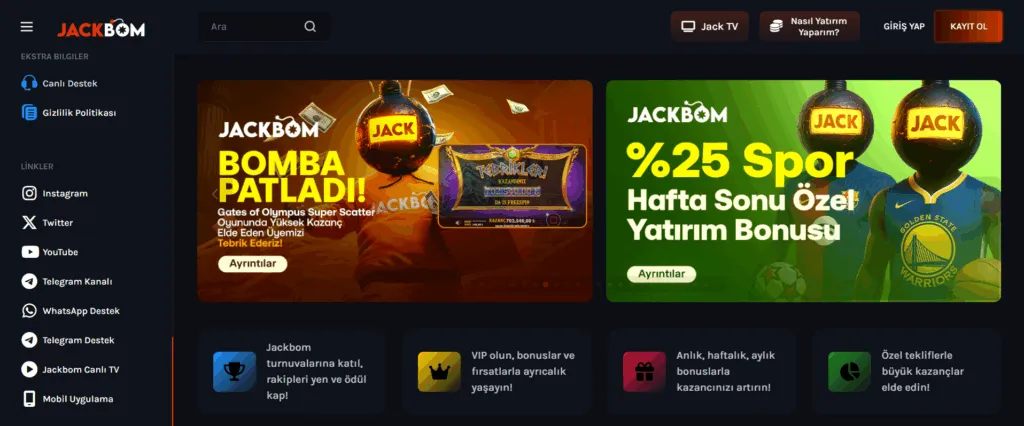The height and width of the screenshot is (426, 1024).
Task: Open the YouTube icon link
Action: (29, 252)
